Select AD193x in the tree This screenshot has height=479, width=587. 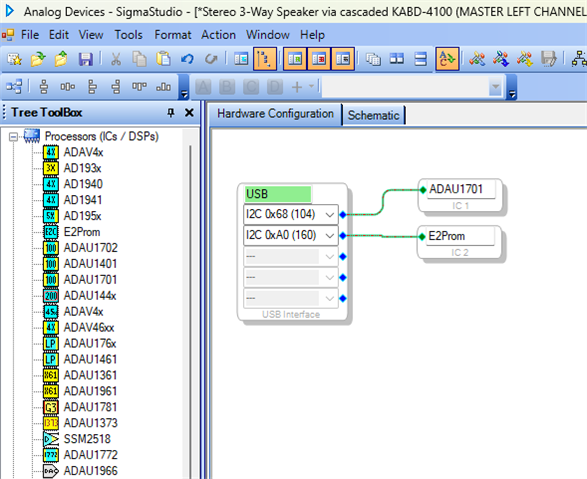point(82,168)
